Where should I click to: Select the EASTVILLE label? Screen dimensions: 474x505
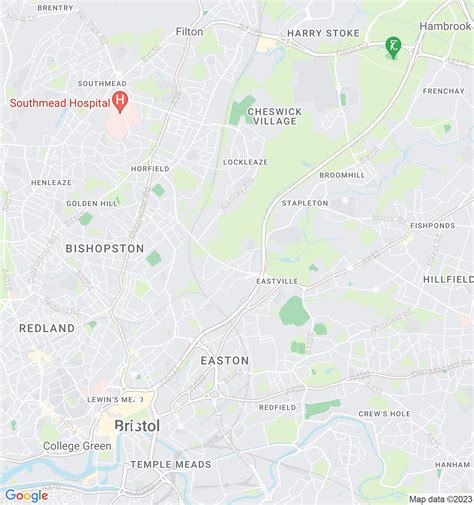277,281
